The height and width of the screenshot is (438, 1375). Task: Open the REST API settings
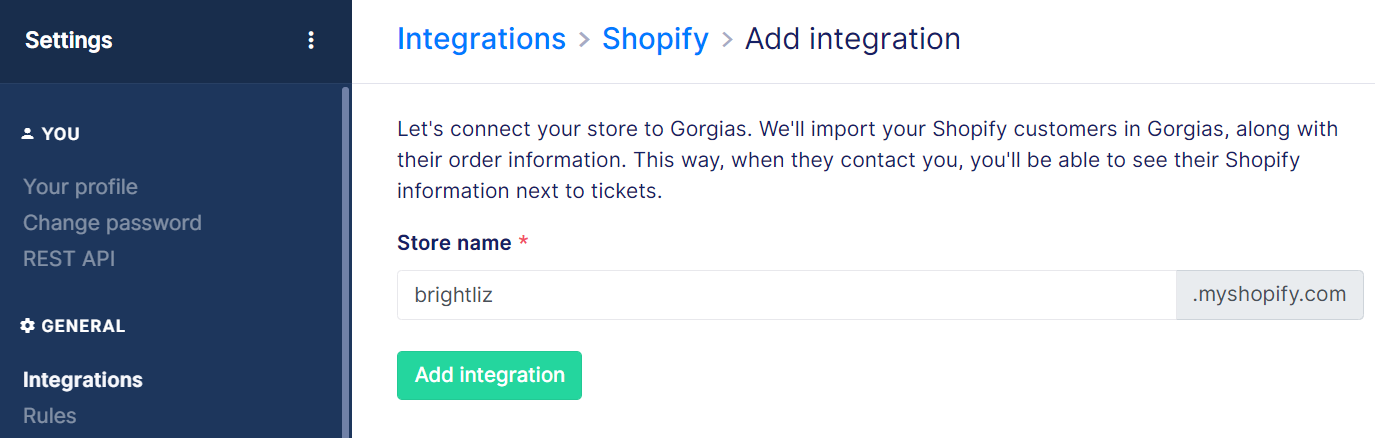(x=69, y=259)
